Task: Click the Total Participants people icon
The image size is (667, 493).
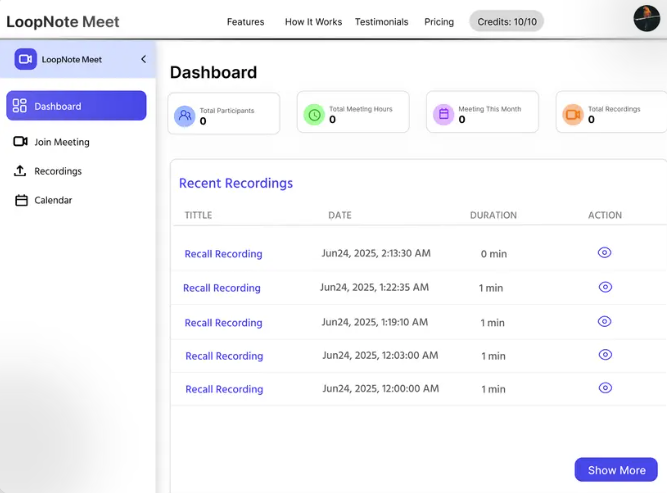Action: tap(185, 116)
